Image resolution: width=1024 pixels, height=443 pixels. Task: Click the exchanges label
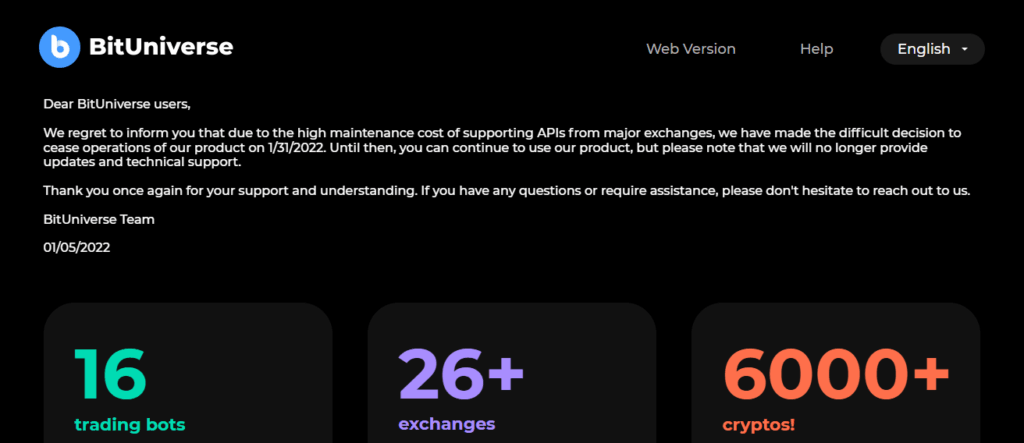pyautogui.click(x=446, y=424)
